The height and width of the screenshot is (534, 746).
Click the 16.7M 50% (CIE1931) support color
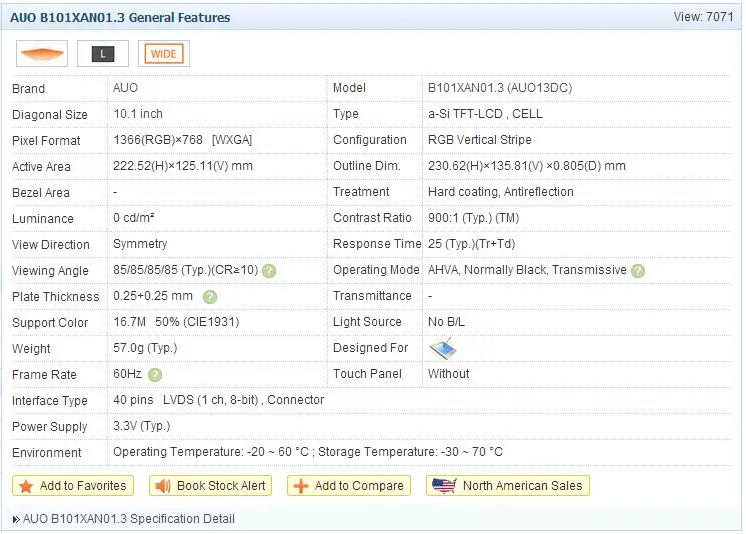click(x=176, y=322)
